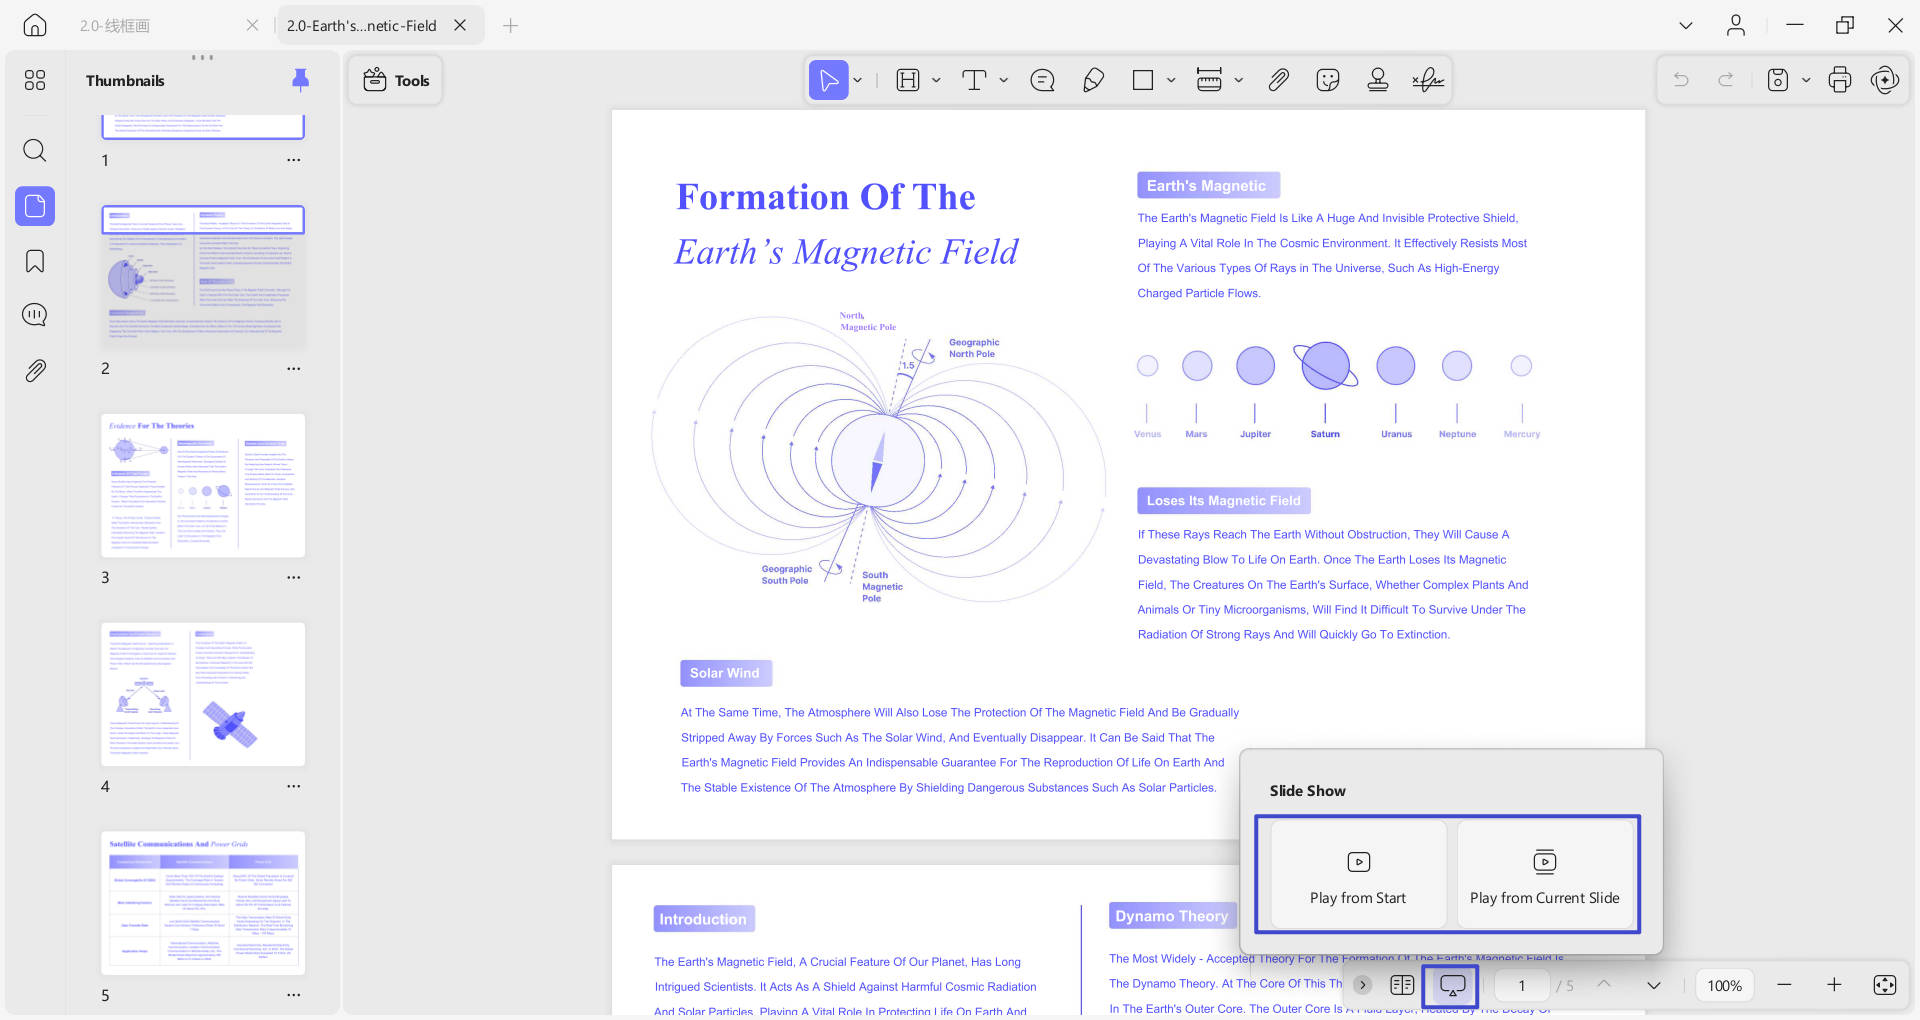
Task: Expand the rectangle shape dropdown arrow
Action: click(x=1171, y=80)
